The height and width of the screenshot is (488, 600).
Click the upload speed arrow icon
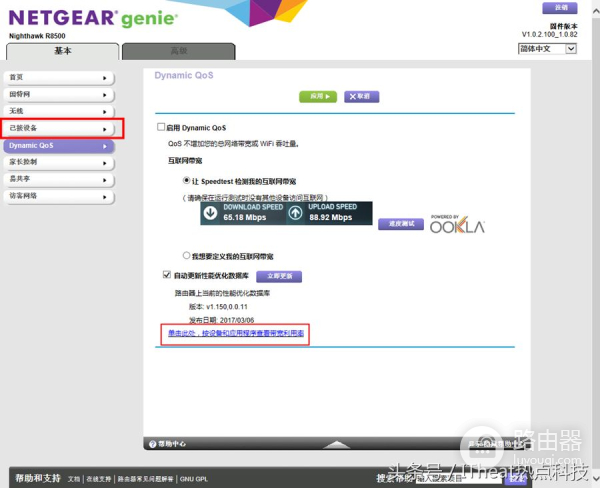pos(295,213)
